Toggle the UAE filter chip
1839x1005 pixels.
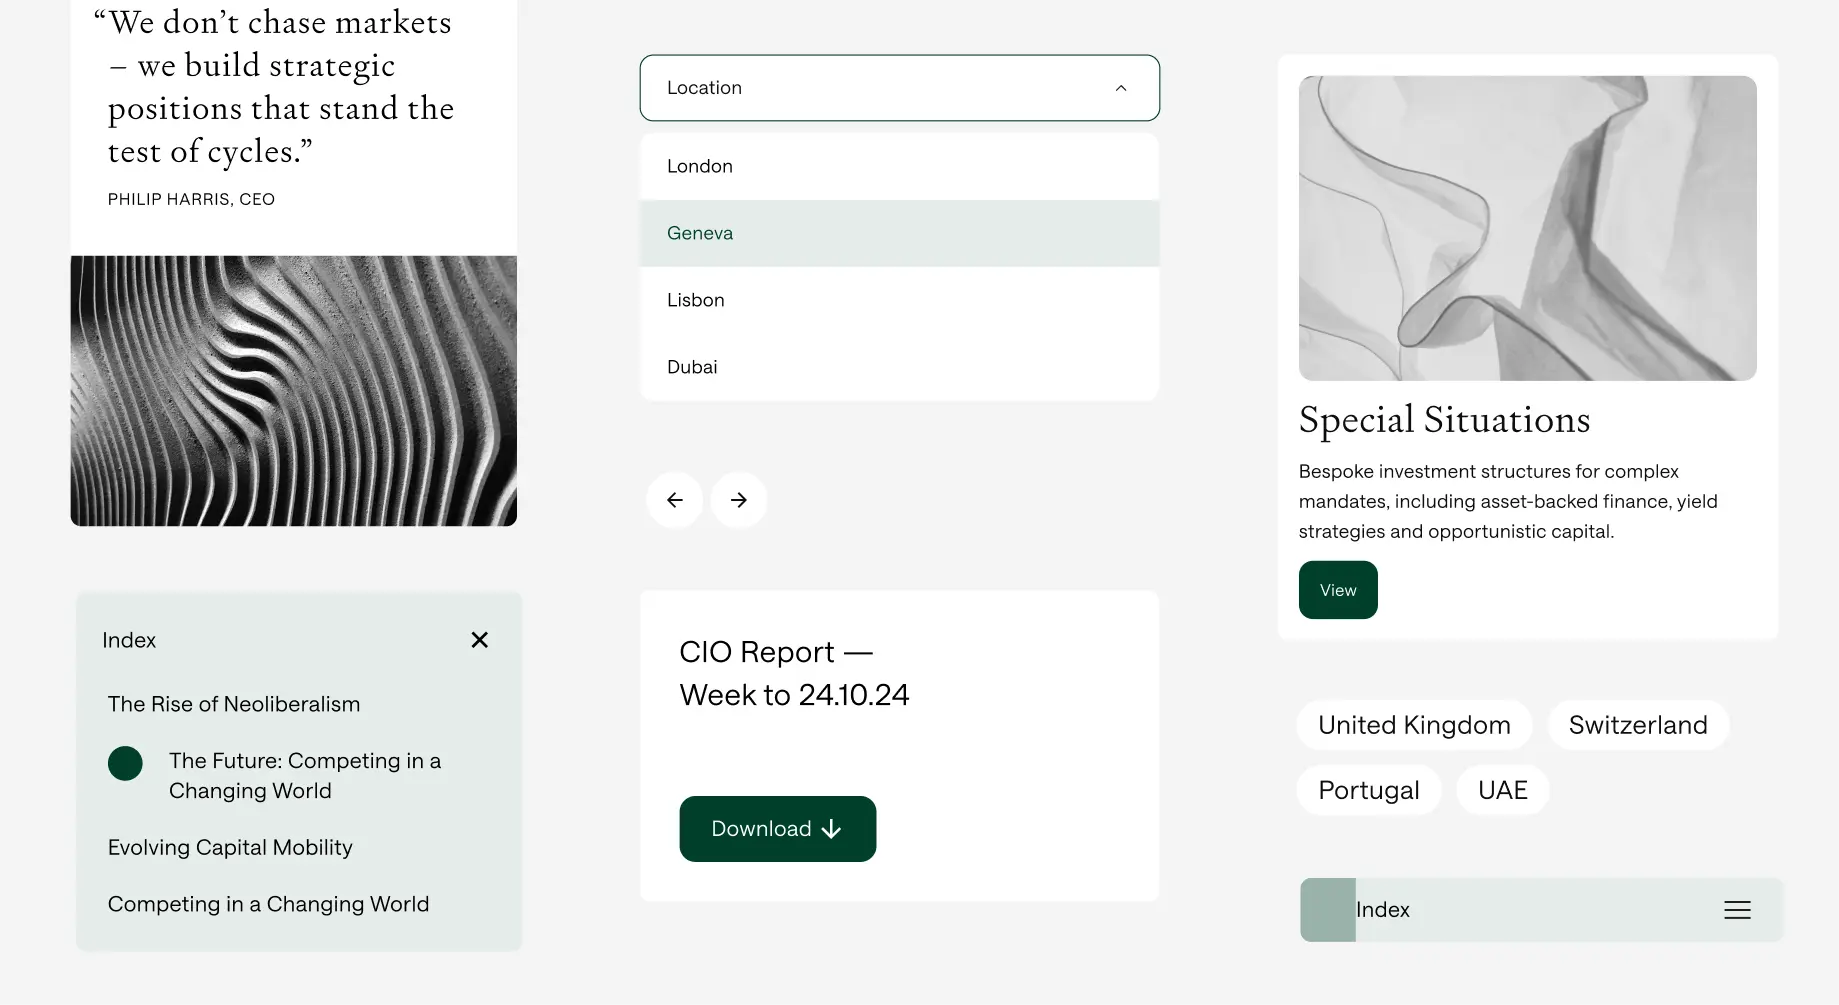(1502, 790)
